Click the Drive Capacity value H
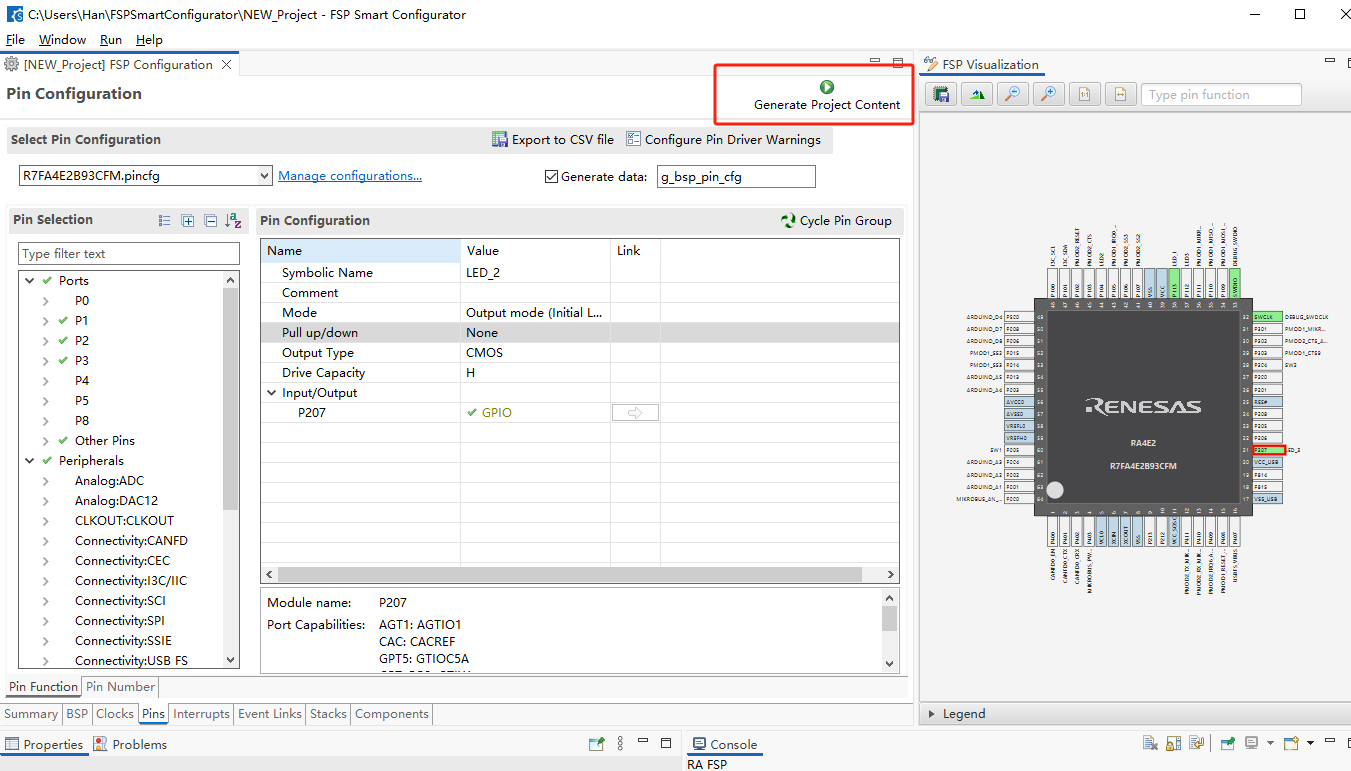The image size is (1351, 771). 471,373
